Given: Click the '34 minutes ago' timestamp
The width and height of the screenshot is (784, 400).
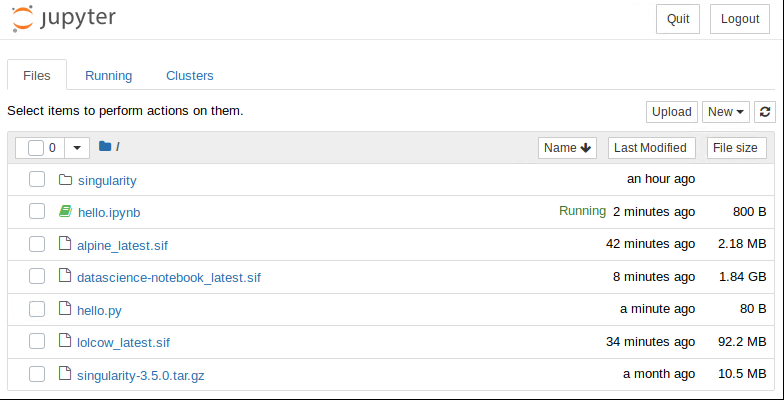Looking at the screenshot, I should pos(650,342).
